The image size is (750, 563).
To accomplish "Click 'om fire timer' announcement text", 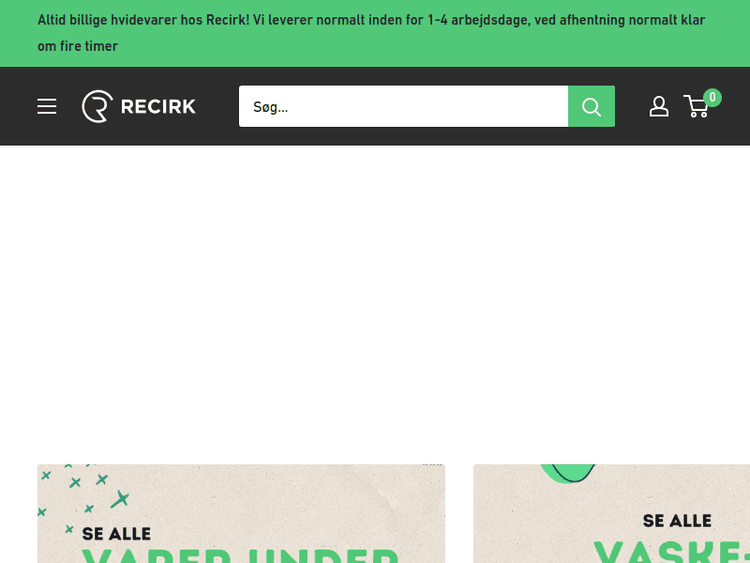I will pyautogui.click(x=77, y=46).
